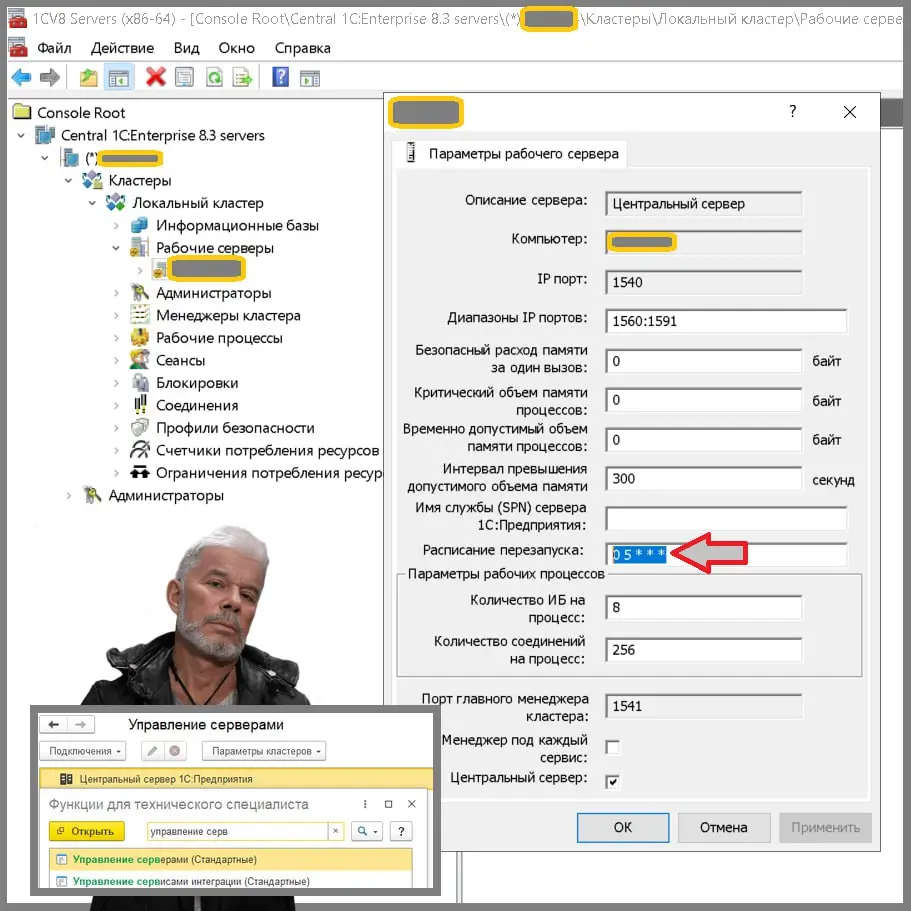Click the Forward arrow toolbar icon

[49, 77]
